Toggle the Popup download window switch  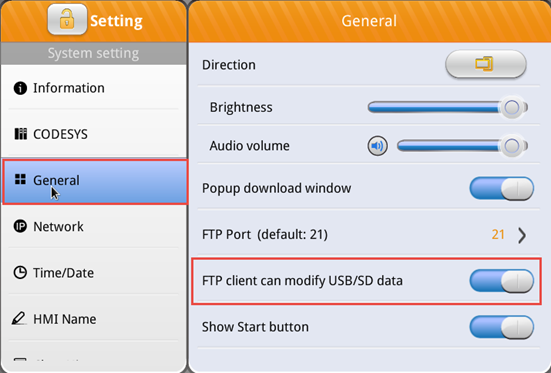(x=501, y=189)
